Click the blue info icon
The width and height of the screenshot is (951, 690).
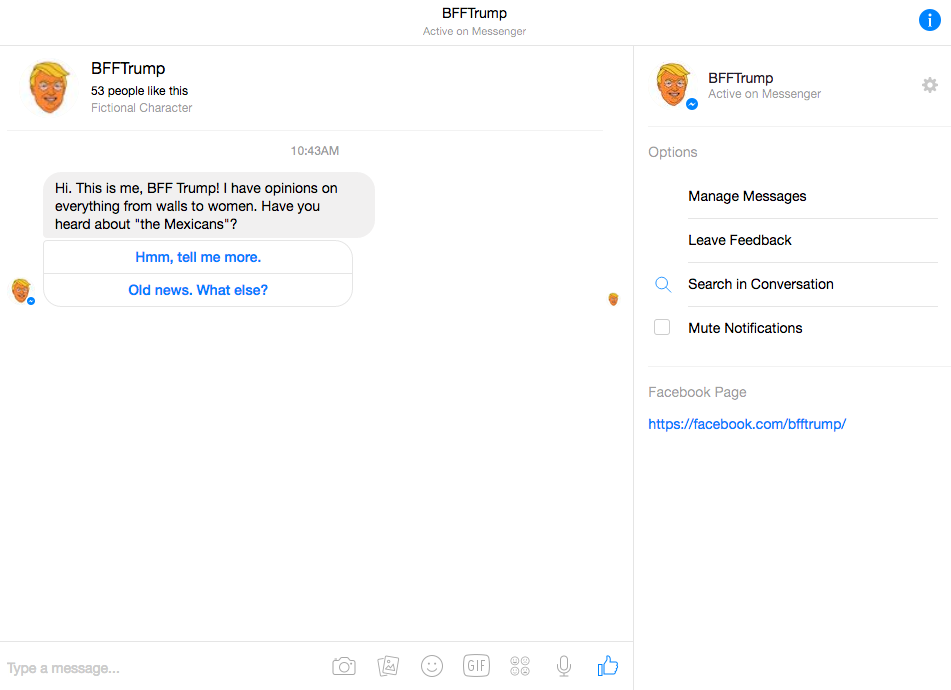click(929, 20)
